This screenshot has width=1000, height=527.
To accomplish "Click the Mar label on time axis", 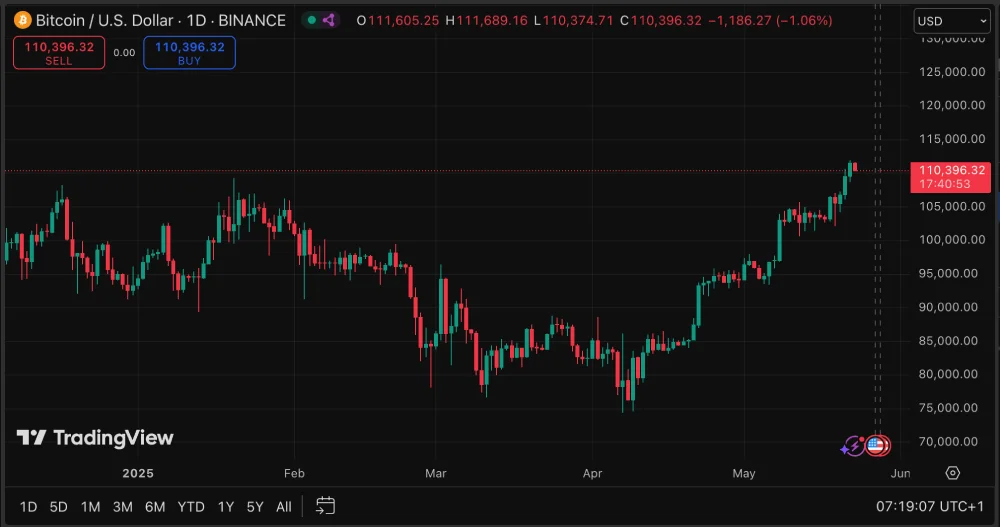I will click(x=436, y=473).
